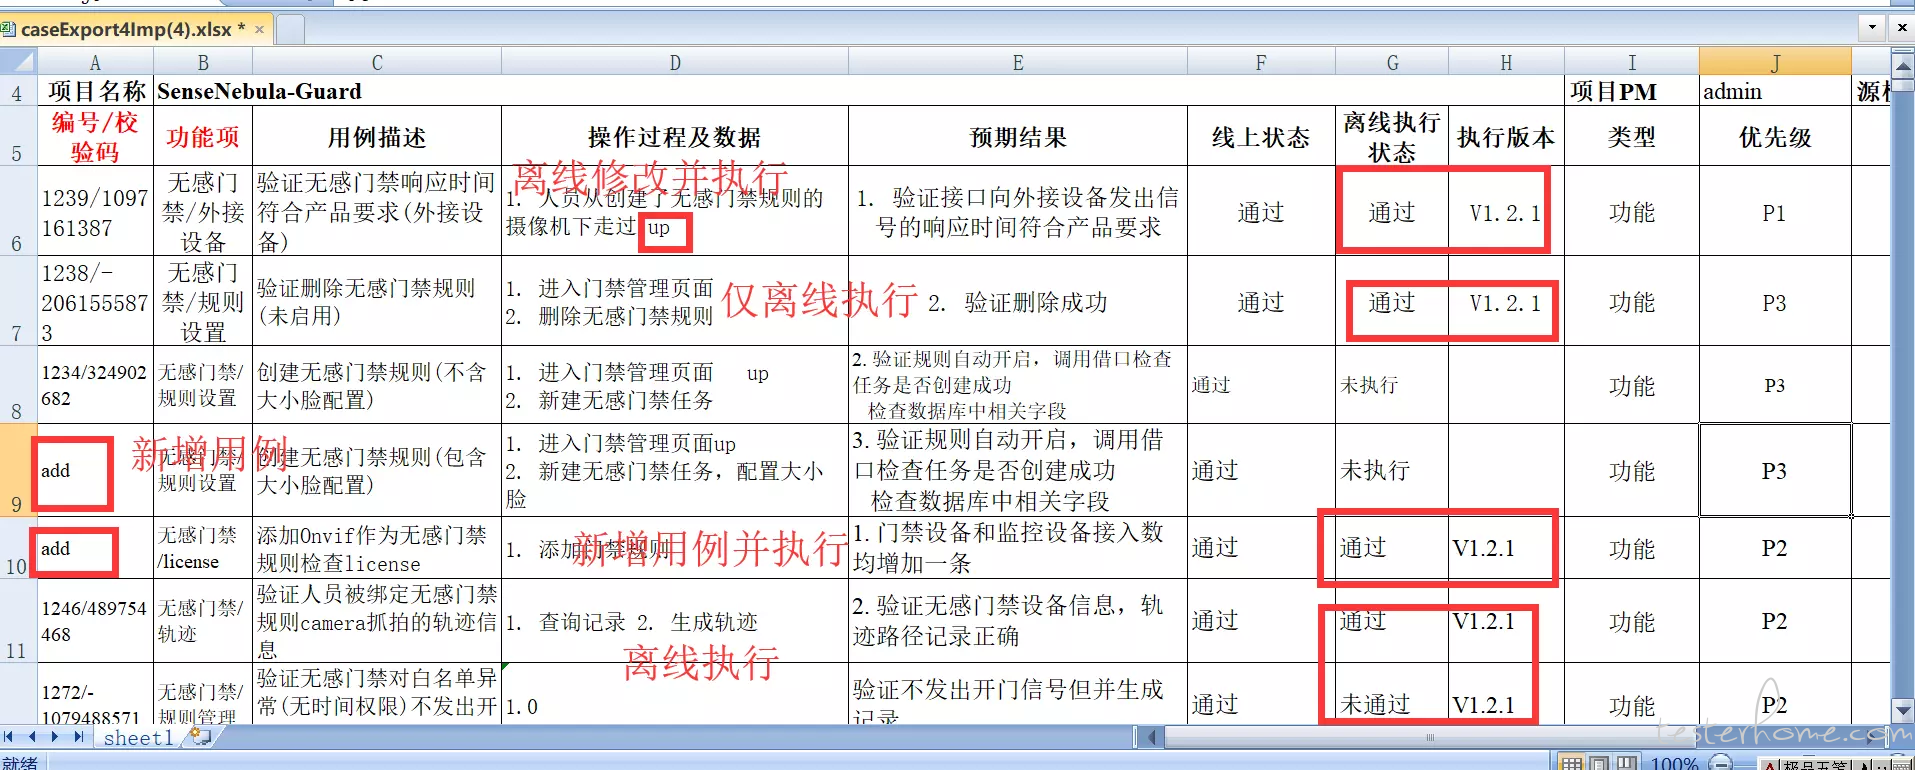Switch to Page Layout view in the status bar
Image resolution: width=1915 pixels, height=770 pixels.
coord(1600,763)
